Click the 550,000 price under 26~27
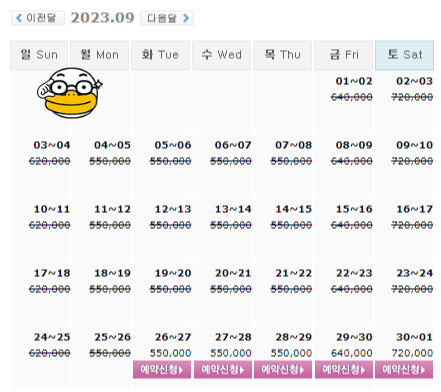The height and width of the screenshot is (392, 441). click(x=170, y=353)
